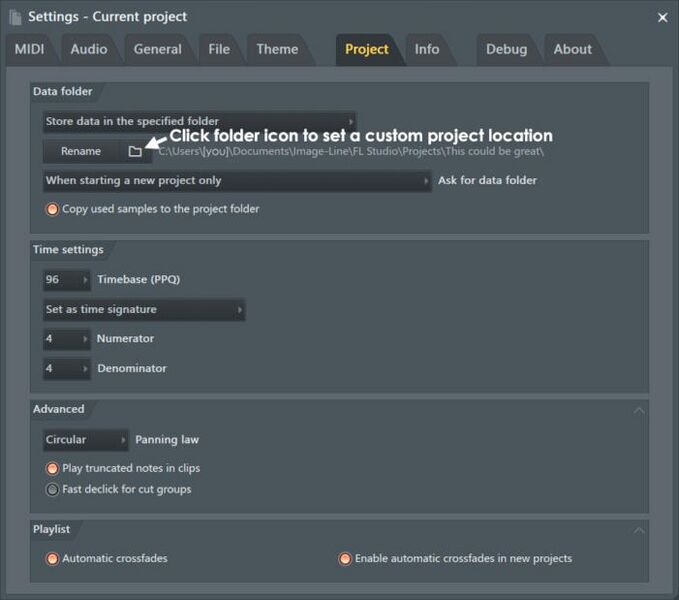This screenshot has height=600, width=679.
Task: Enable Fast declick for cut groups
Action: click(53, 489)
